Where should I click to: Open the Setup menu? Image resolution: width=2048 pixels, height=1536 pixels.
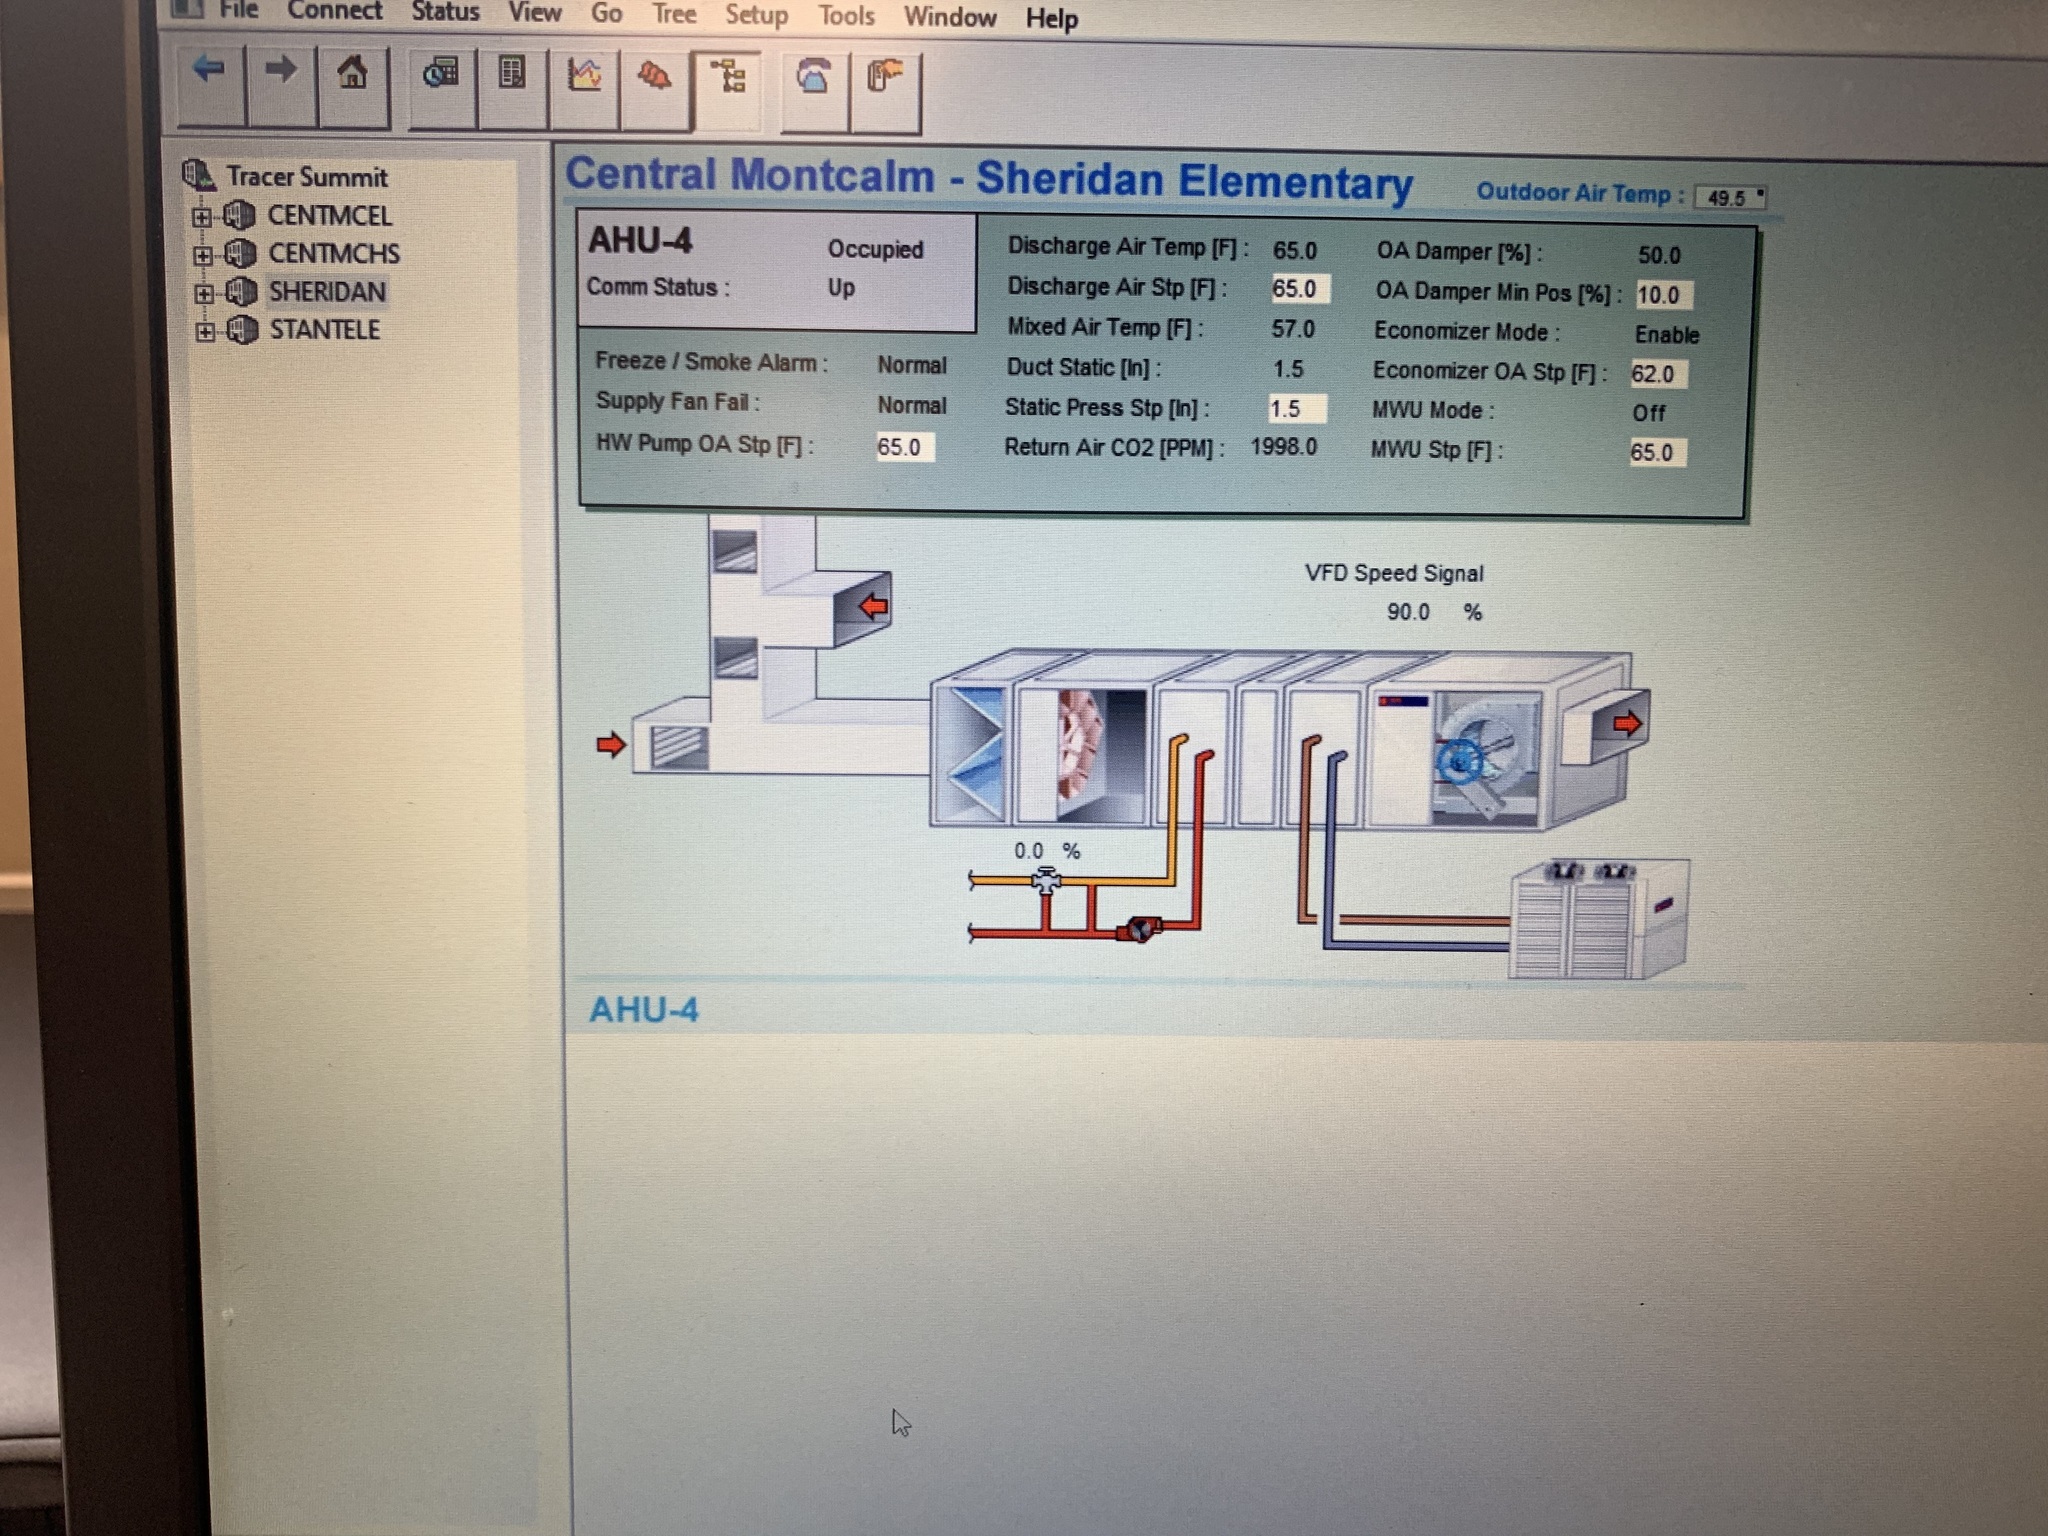pyautogui.click(x=756, y=15)
